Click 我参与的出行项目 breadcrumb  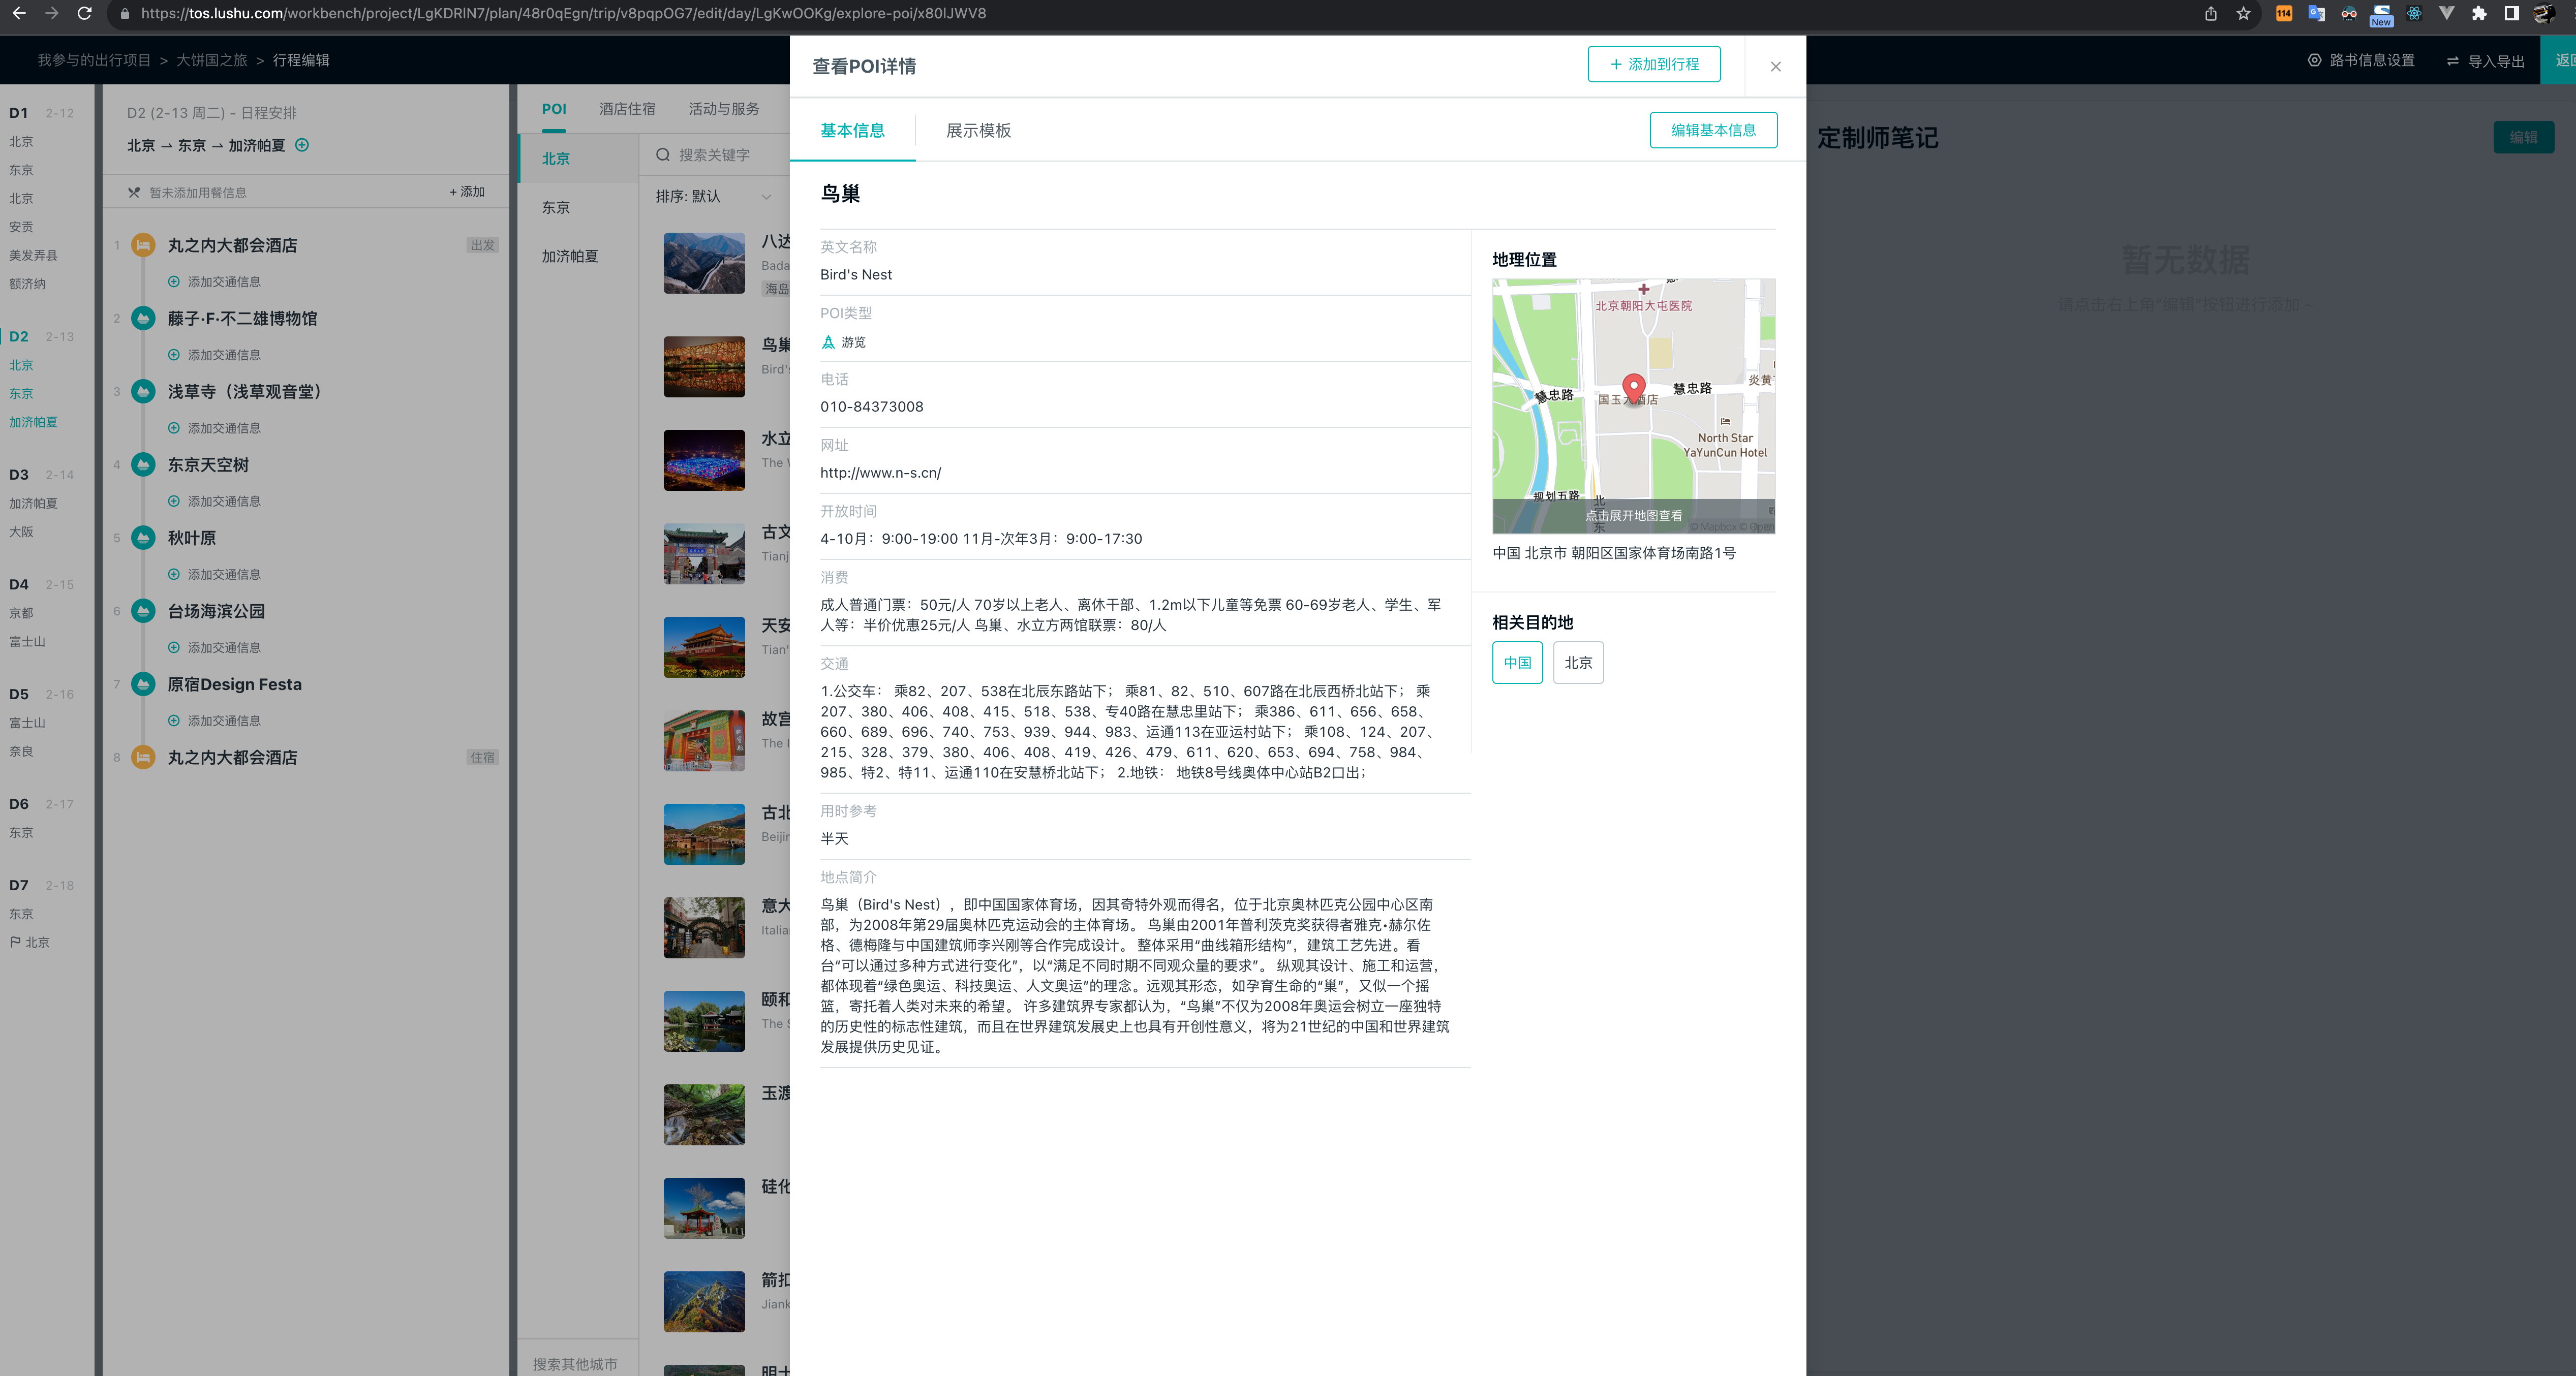94,60
